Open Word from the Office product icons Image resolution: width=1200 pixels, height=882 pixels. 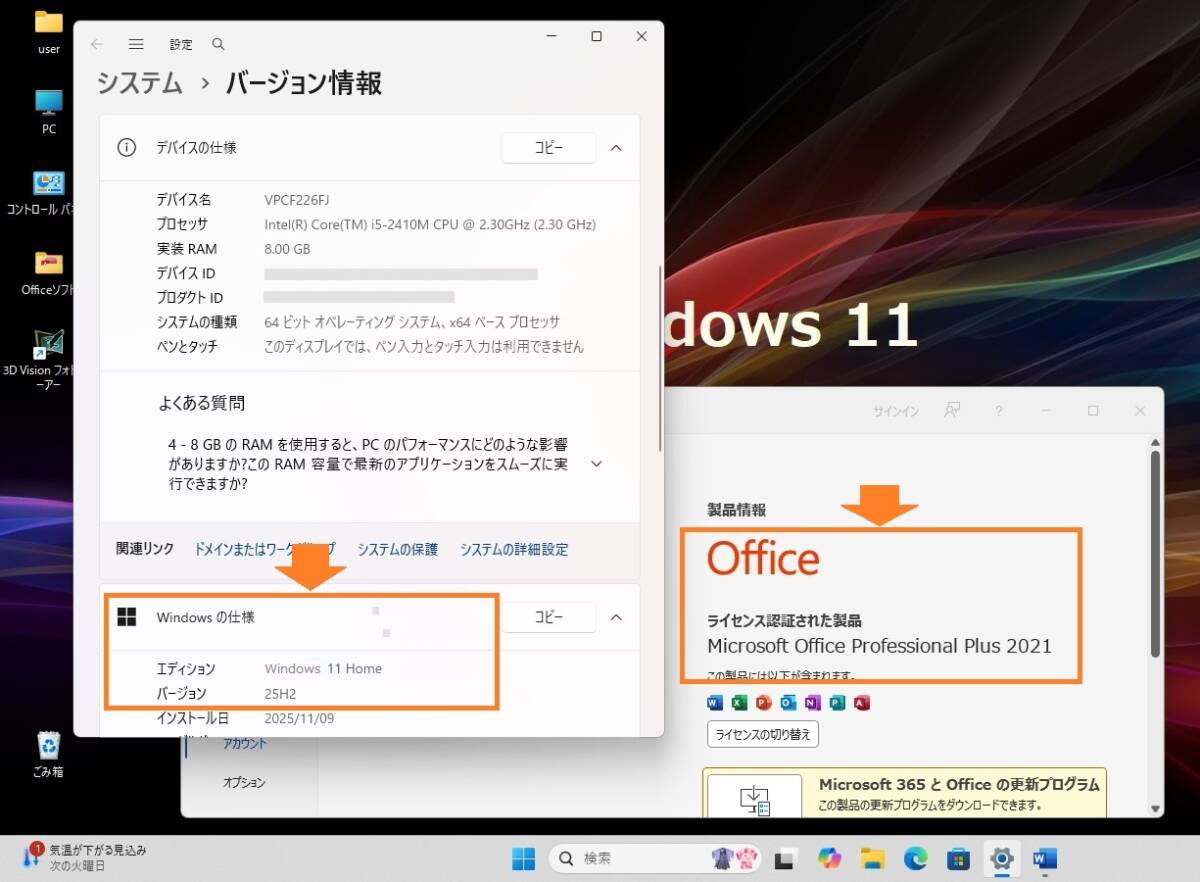point(714,703)
